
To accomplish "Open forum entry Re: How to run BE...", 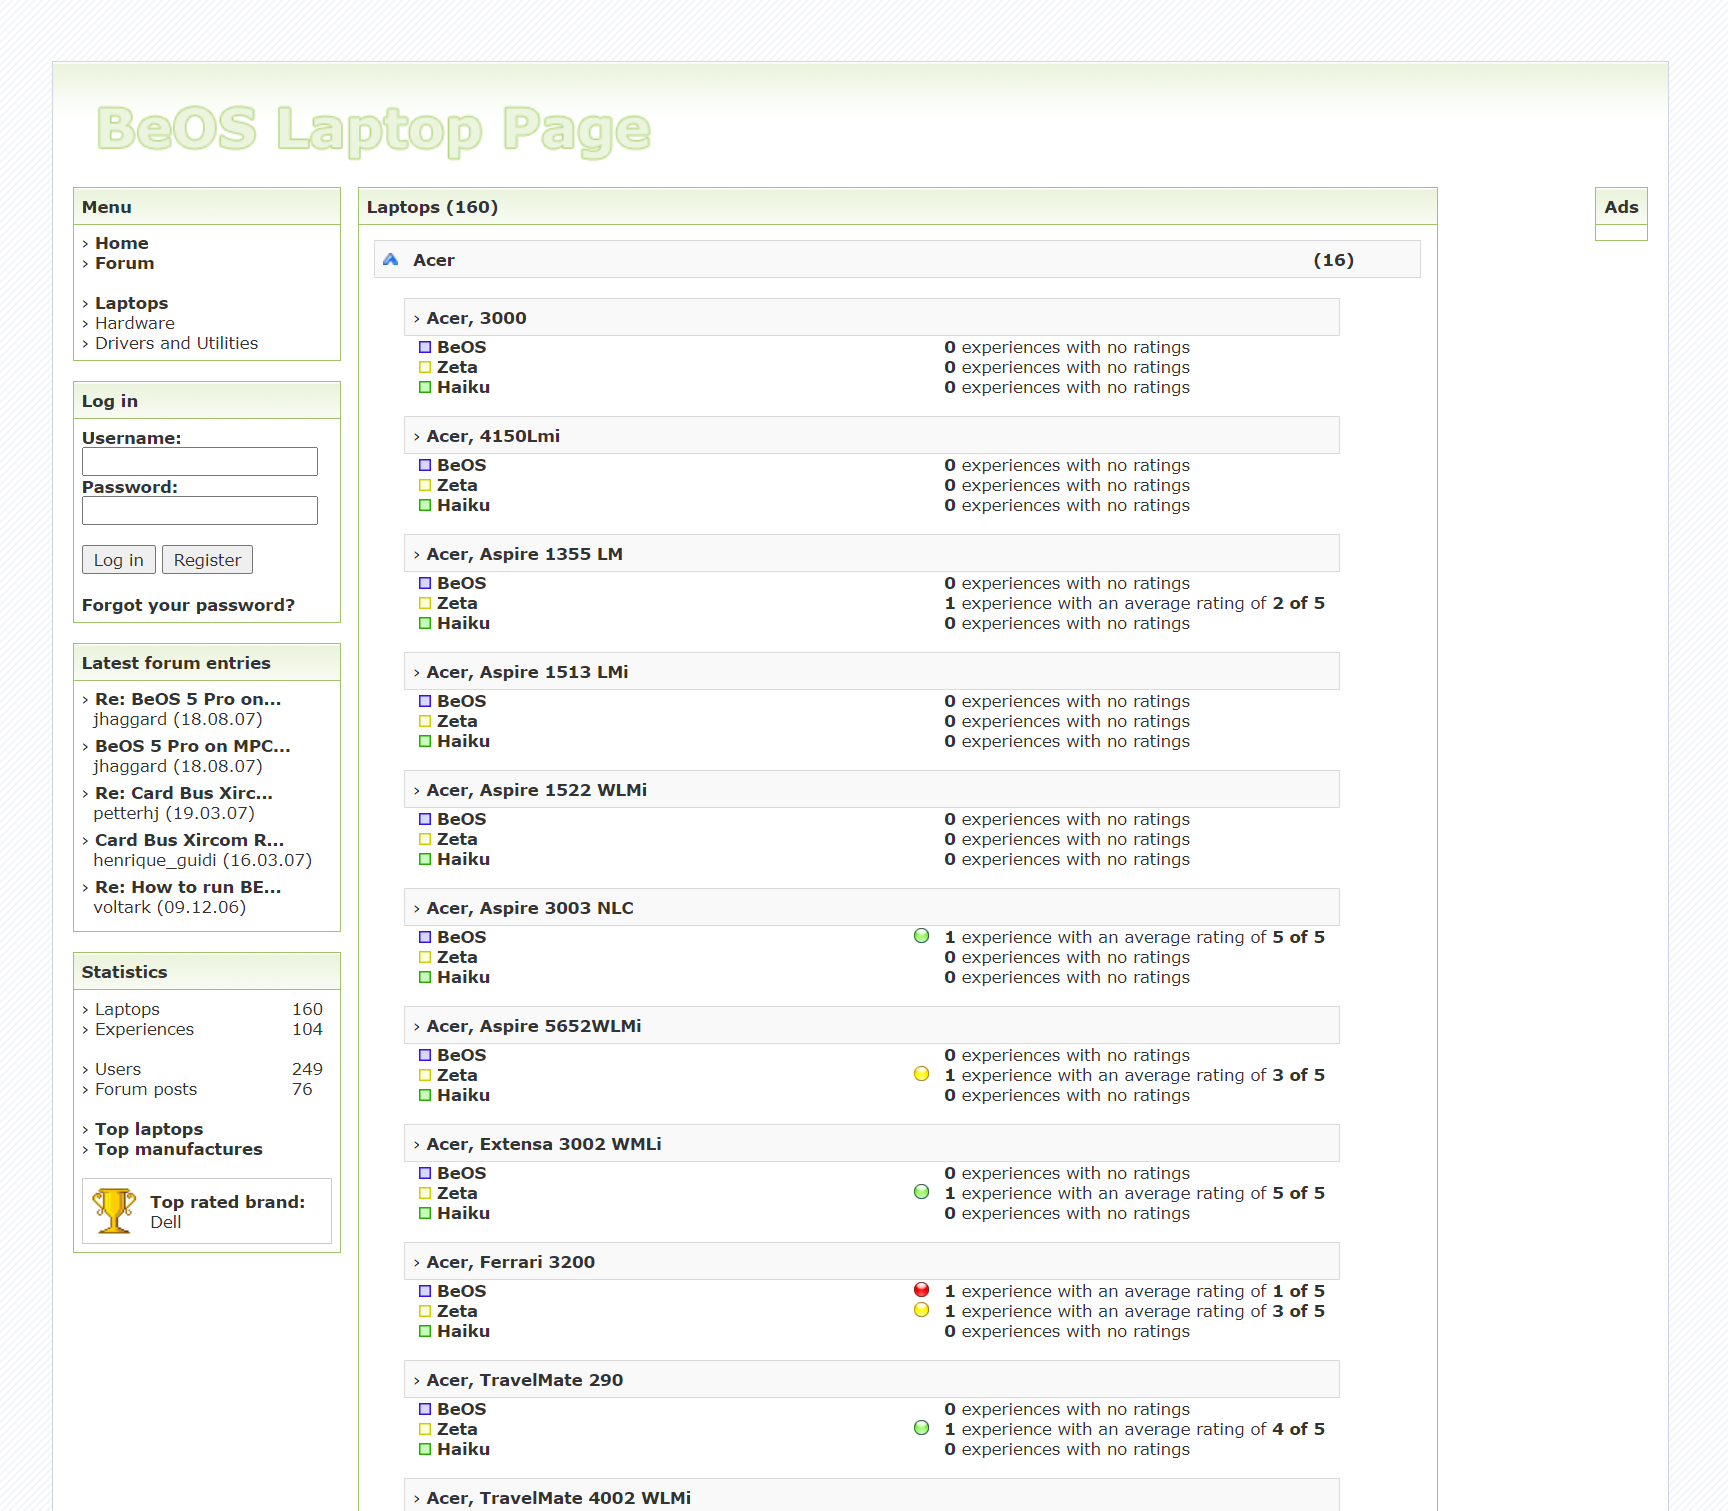I will [x=188, y=887].
